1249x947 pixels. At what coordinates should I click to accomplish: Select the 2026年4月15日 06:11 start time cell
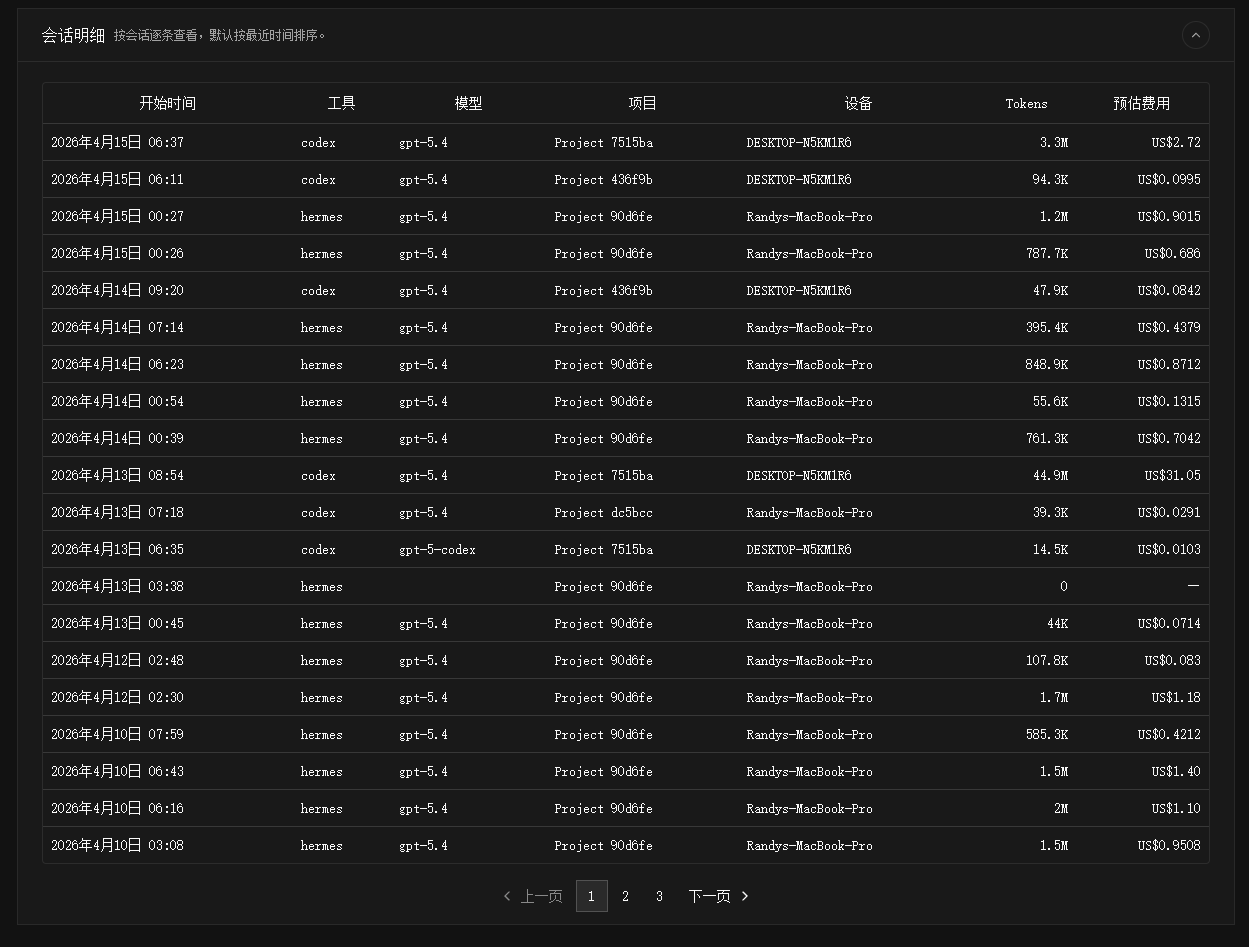pos(117,179)
